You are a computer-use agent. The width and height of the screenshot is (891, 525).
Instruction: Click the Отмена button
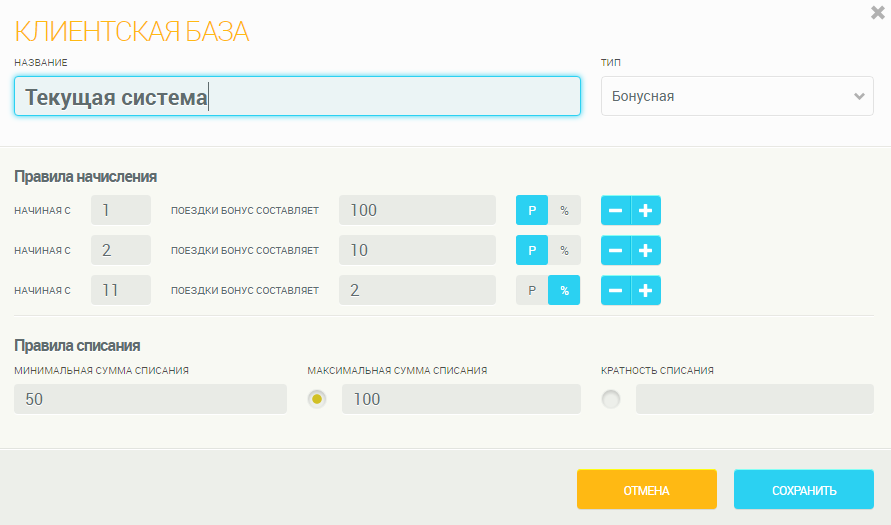646,490
